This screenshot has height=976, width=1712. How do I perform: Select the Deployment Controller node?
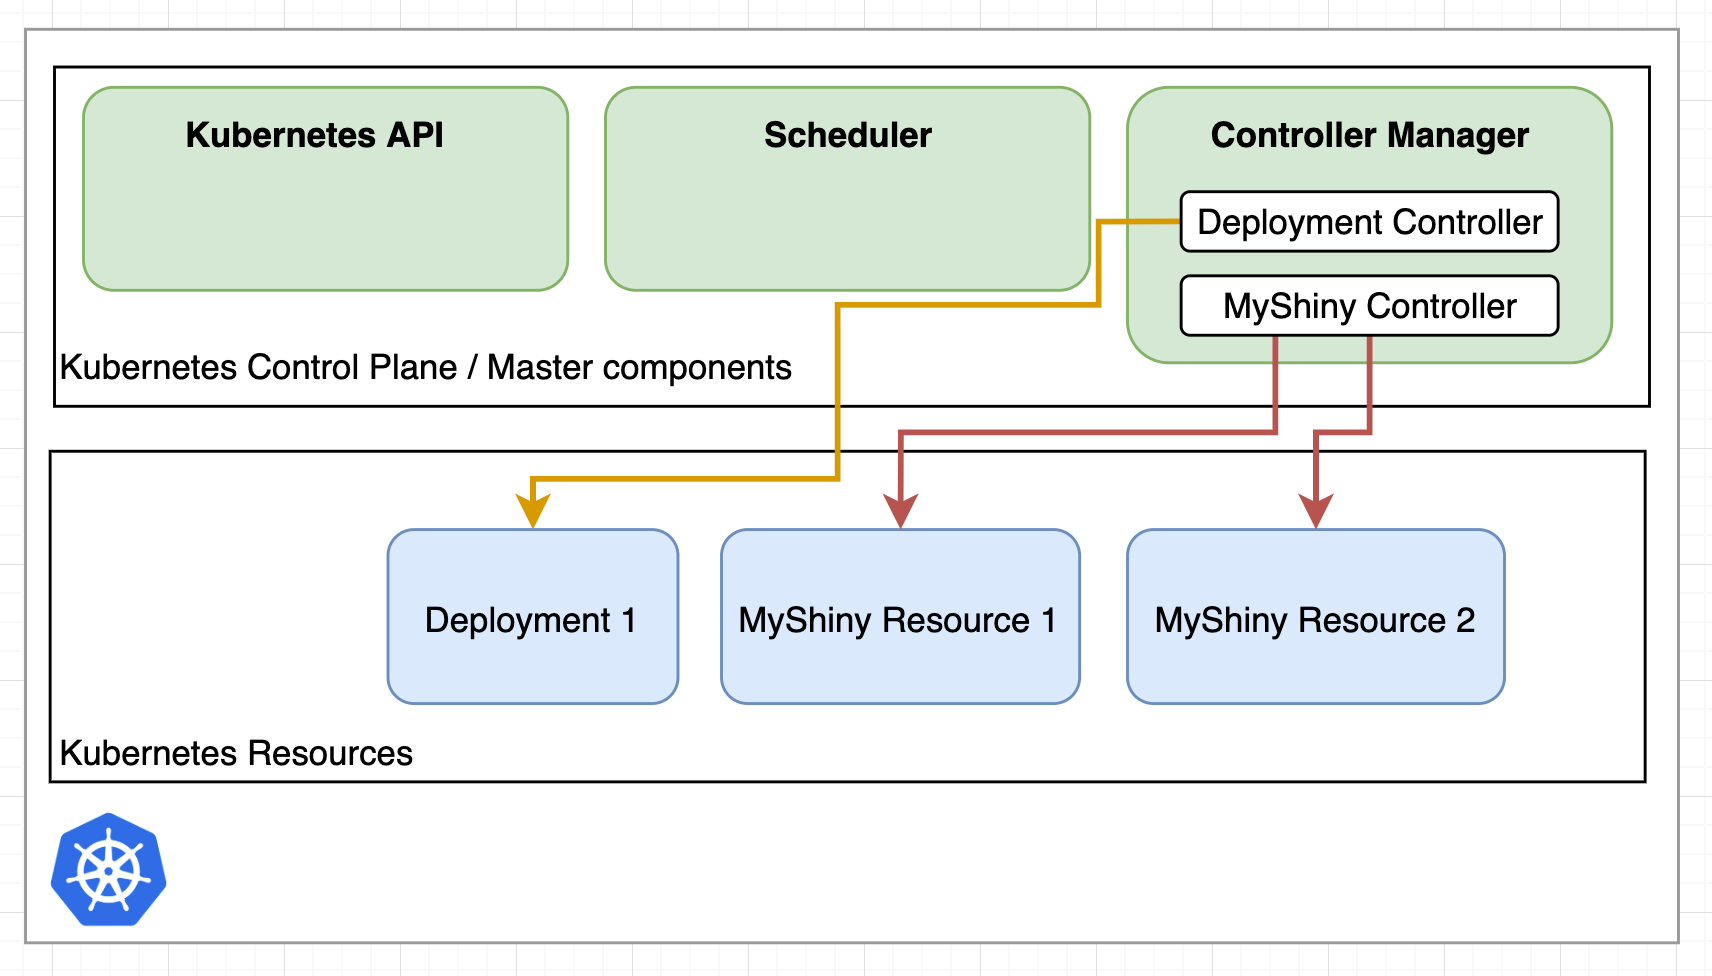pos(1368,222)
